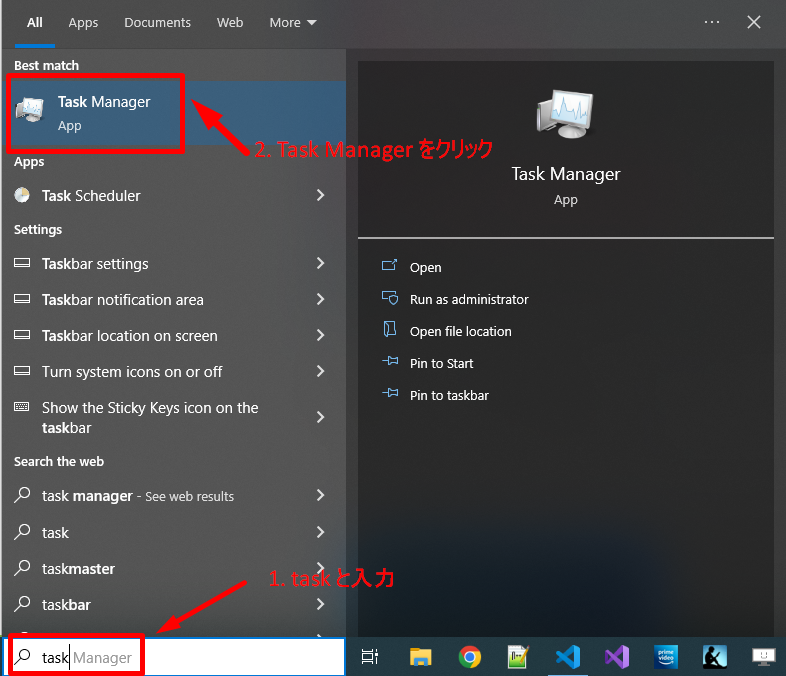The width and height of the screenshot is (786, 676).
Task: Switch to the Web filter tab
Action: coord(230,23)
